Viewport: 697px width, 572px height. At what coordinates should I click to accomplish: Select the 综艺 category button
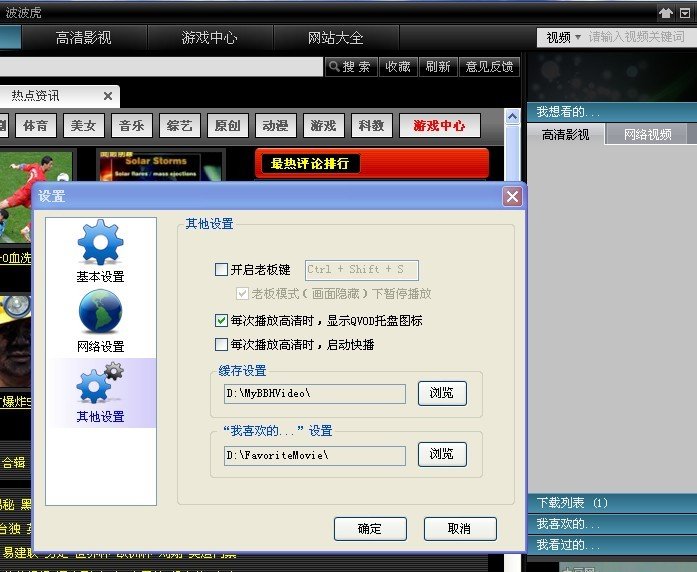click(180, 126)
